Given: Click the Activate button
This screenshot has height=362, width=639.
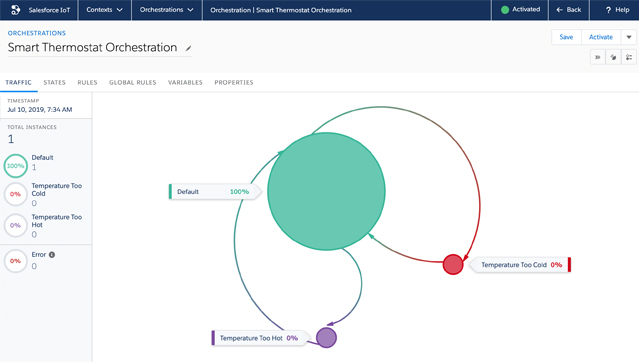Looking at the screenshot, I should [601, 37].
